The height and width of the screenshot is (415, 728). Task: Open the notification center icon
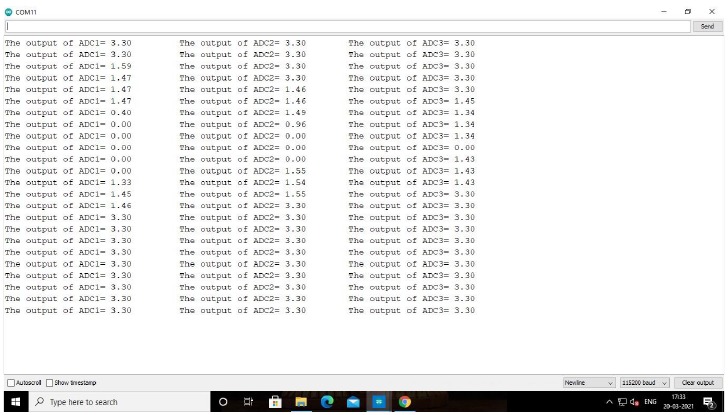[708, 402]
